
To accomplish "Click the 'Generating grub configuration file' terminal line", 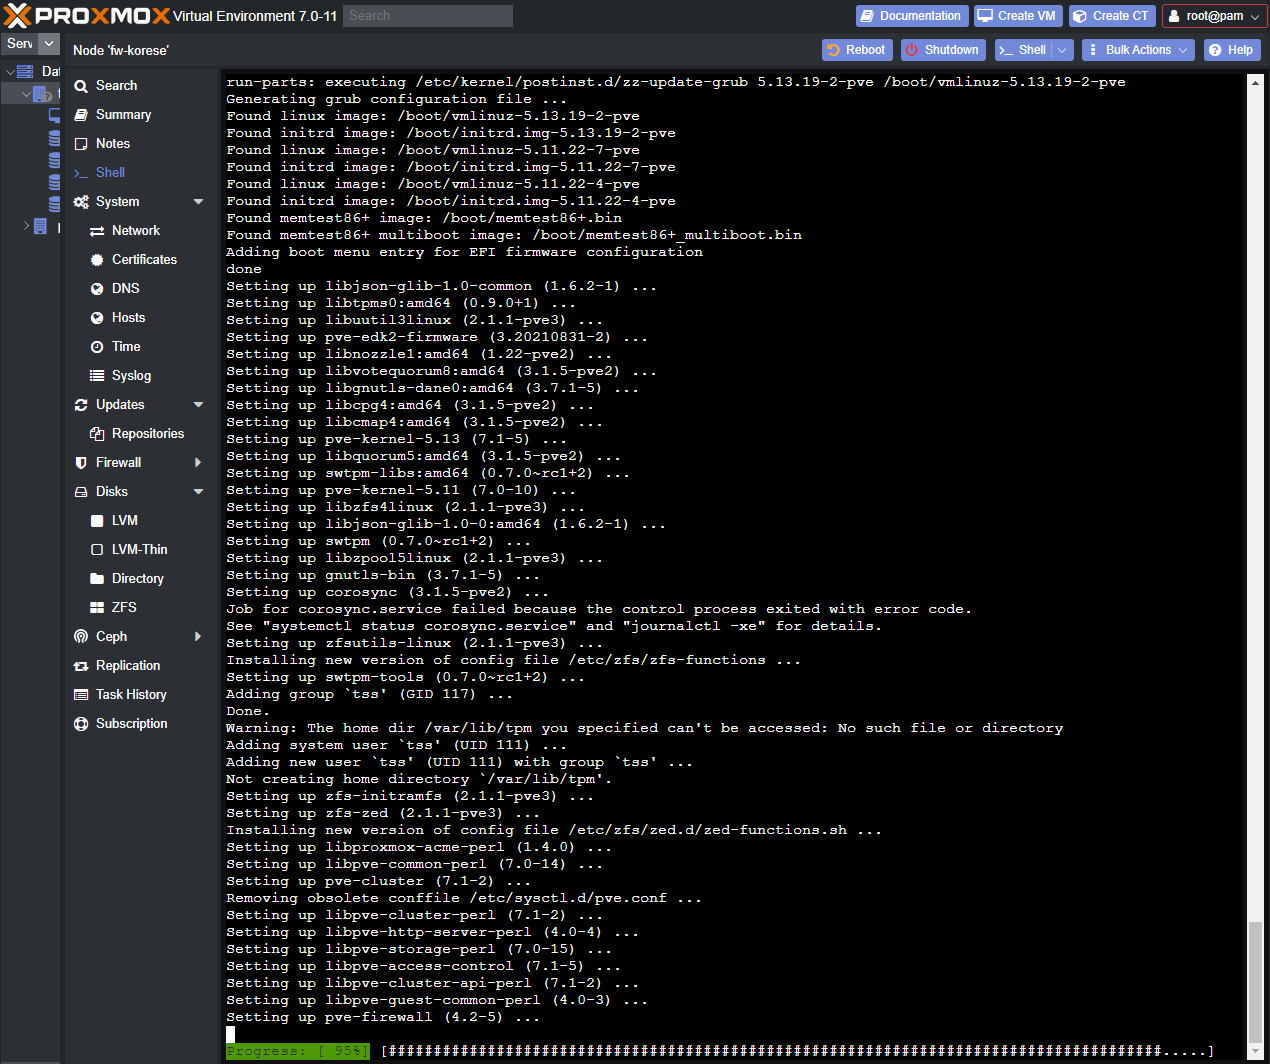I will pos(396,99).
